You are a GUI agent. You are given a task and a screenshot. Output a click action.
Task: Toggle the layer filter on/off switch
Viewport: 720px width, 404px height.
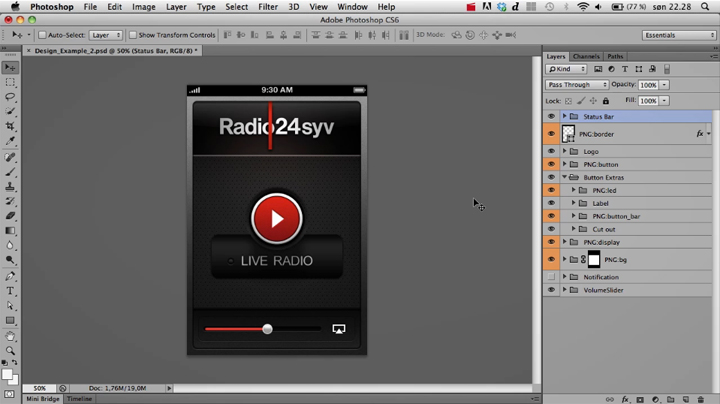[667, 69]
